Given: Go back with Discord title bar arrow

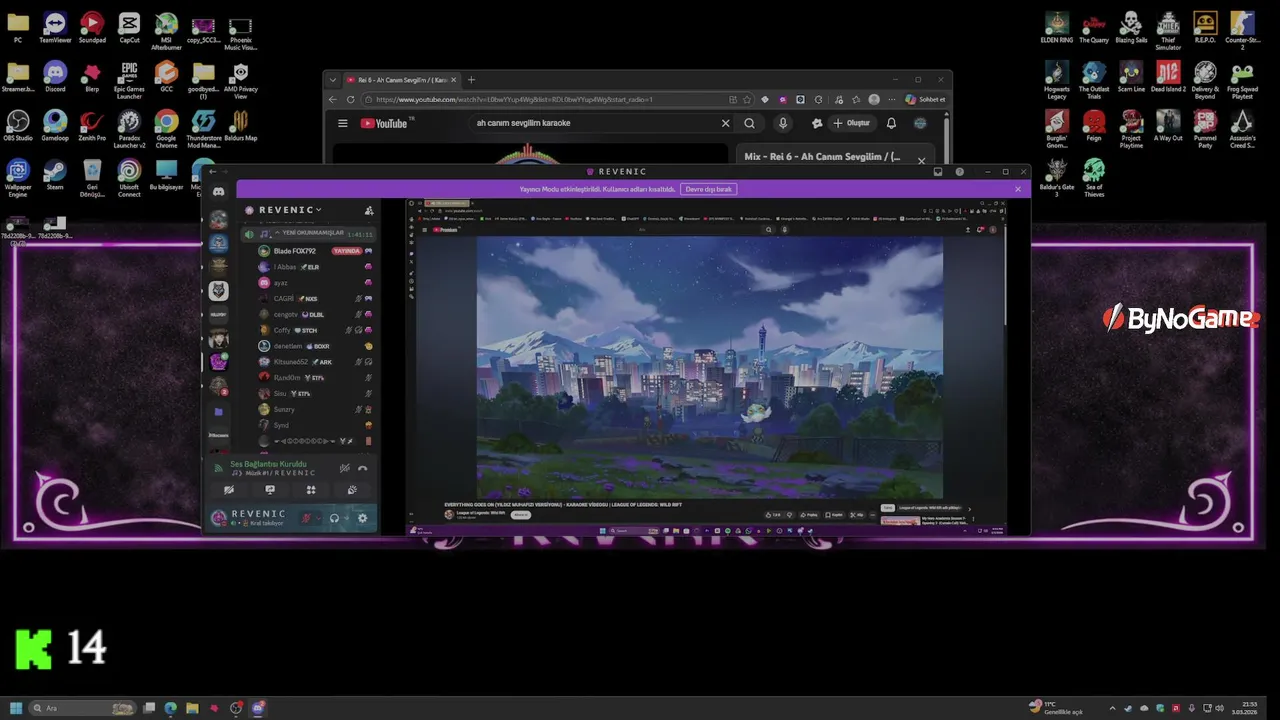Looking at the screenshot, I should (212, 172).
